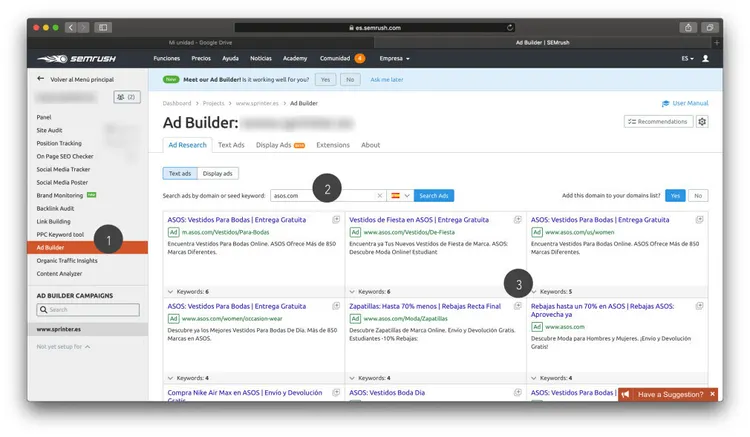Add the Rebajas hasta un 70% ad

click(x=699, y=306)
